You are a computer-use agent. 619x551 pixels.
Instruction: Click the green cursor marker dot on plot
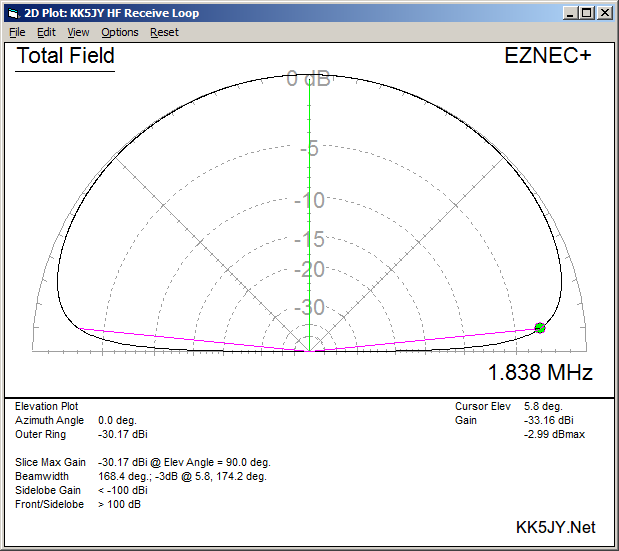[540, 328]
